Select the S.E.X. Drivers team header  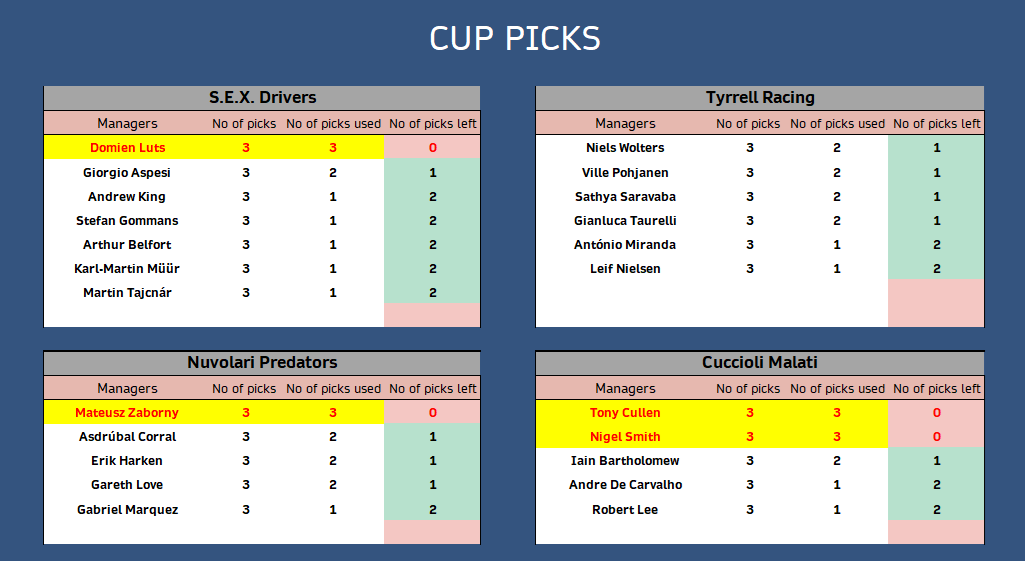coord(262,97)
